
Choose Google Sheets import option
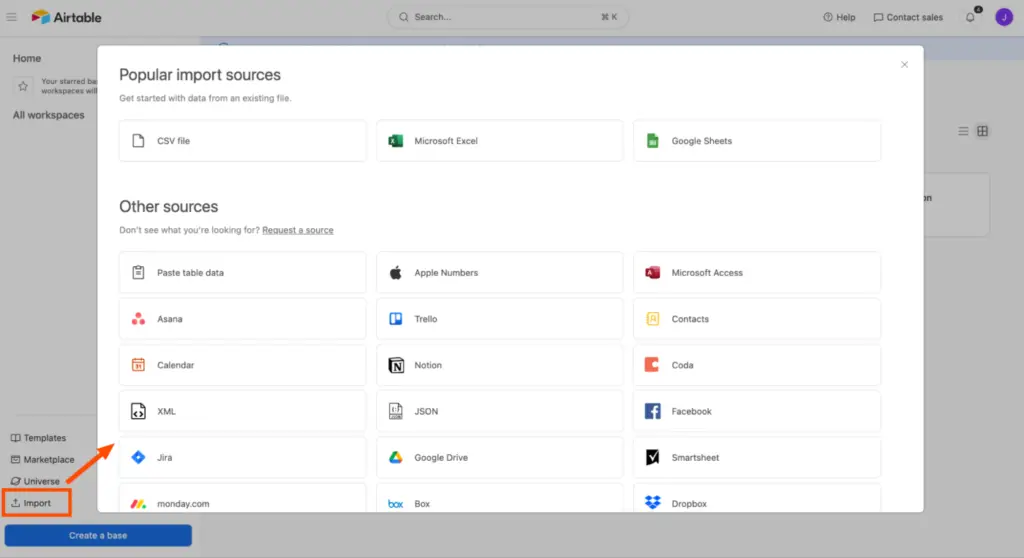point(757,140)
